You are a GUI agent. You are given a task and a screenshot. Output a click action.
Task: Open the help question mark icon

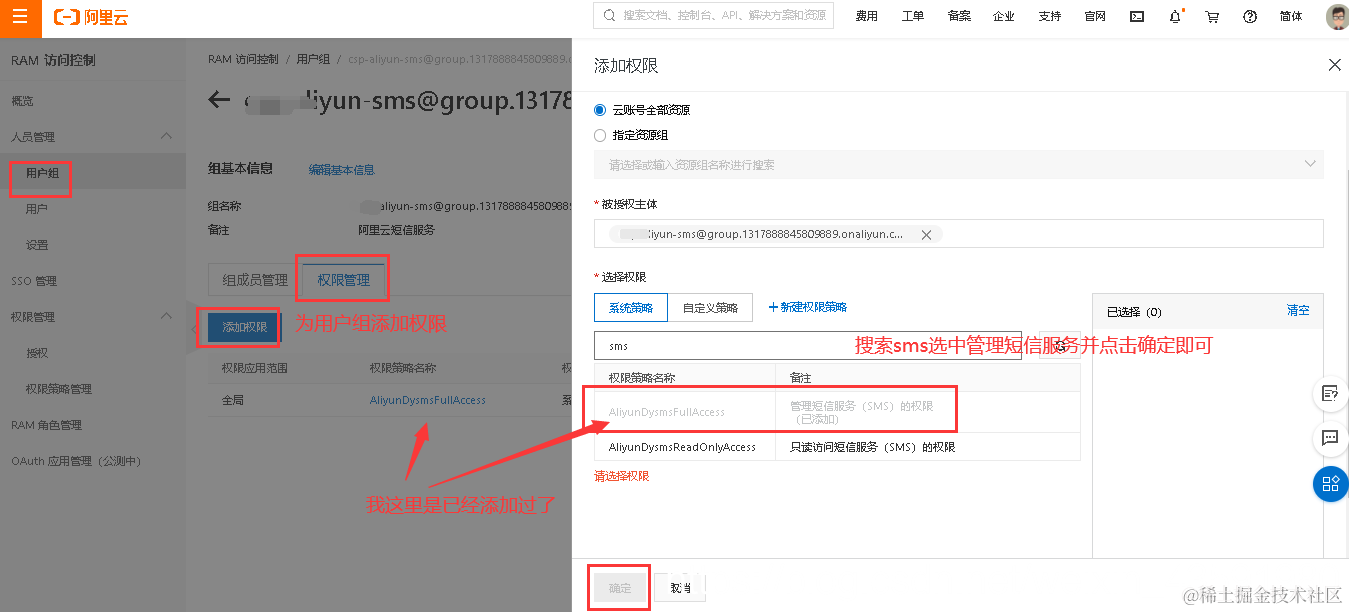pyautogui.click(x=1250, y=16)
